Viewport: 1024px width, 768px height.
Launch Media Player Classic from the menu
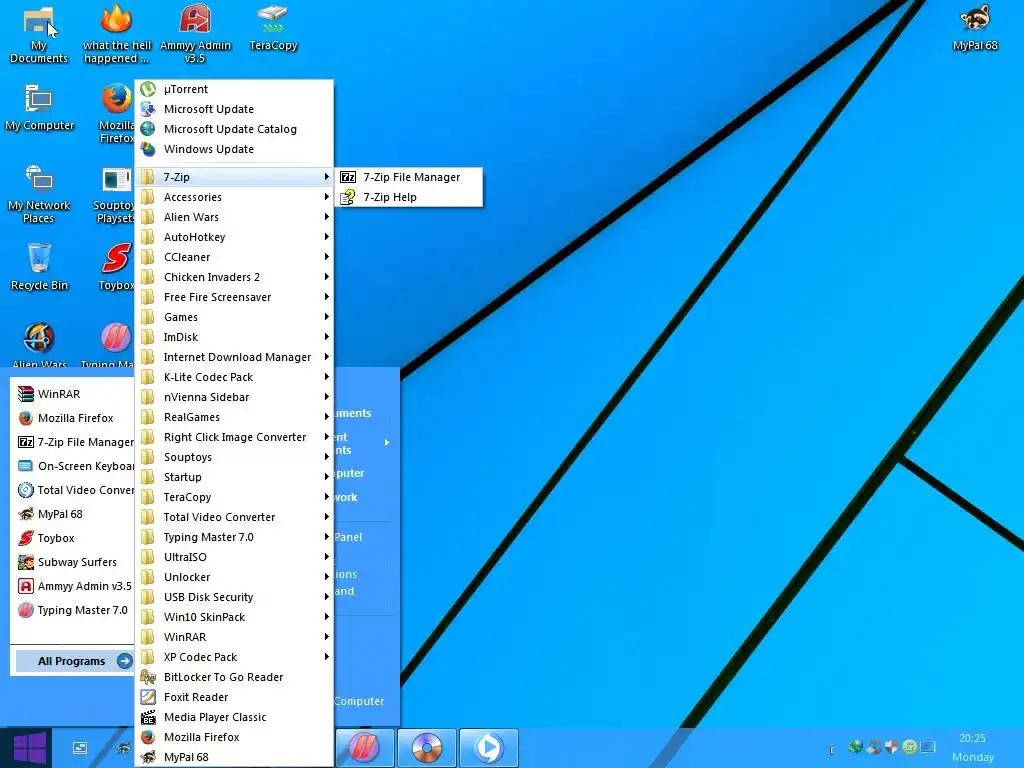234,717
